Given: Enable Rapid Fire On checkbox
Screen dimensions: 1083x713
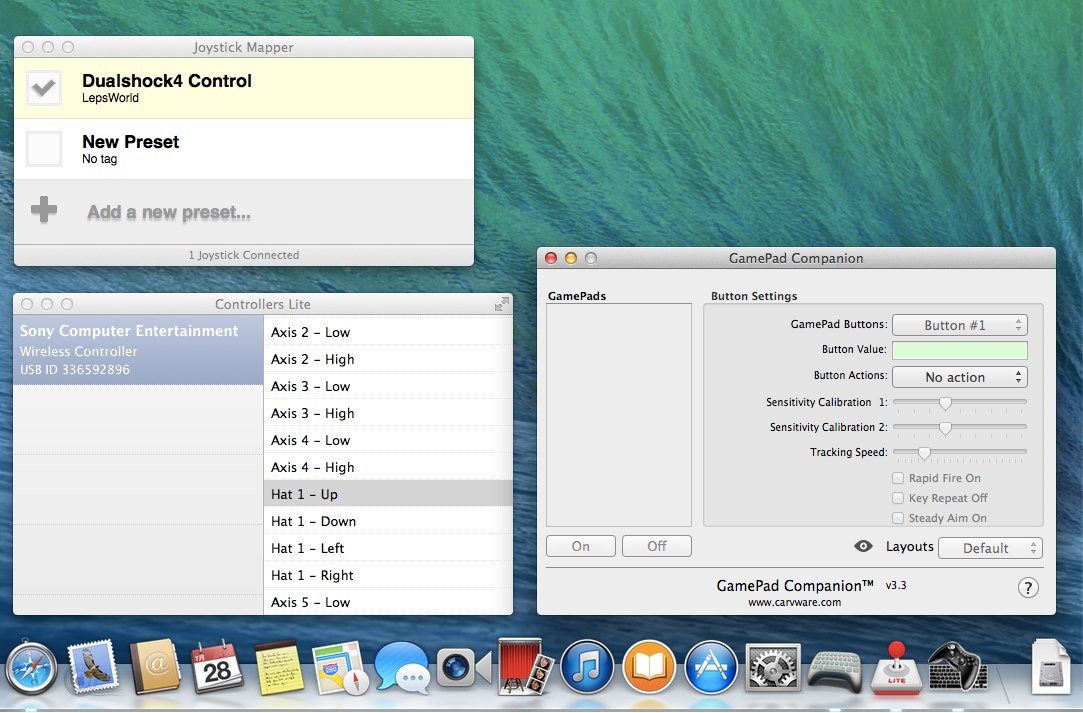Looking at the screenshot, I should tap(898, 478).
